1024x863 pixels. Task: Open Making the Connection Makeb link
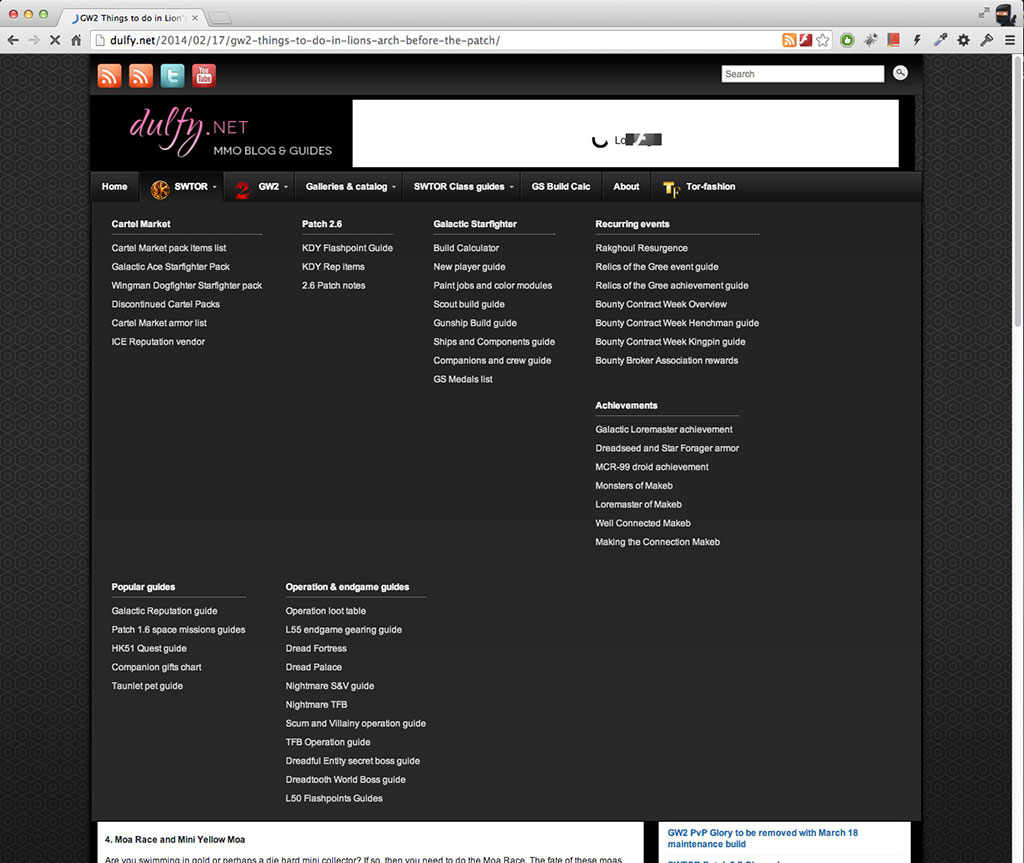coord(657,542)
